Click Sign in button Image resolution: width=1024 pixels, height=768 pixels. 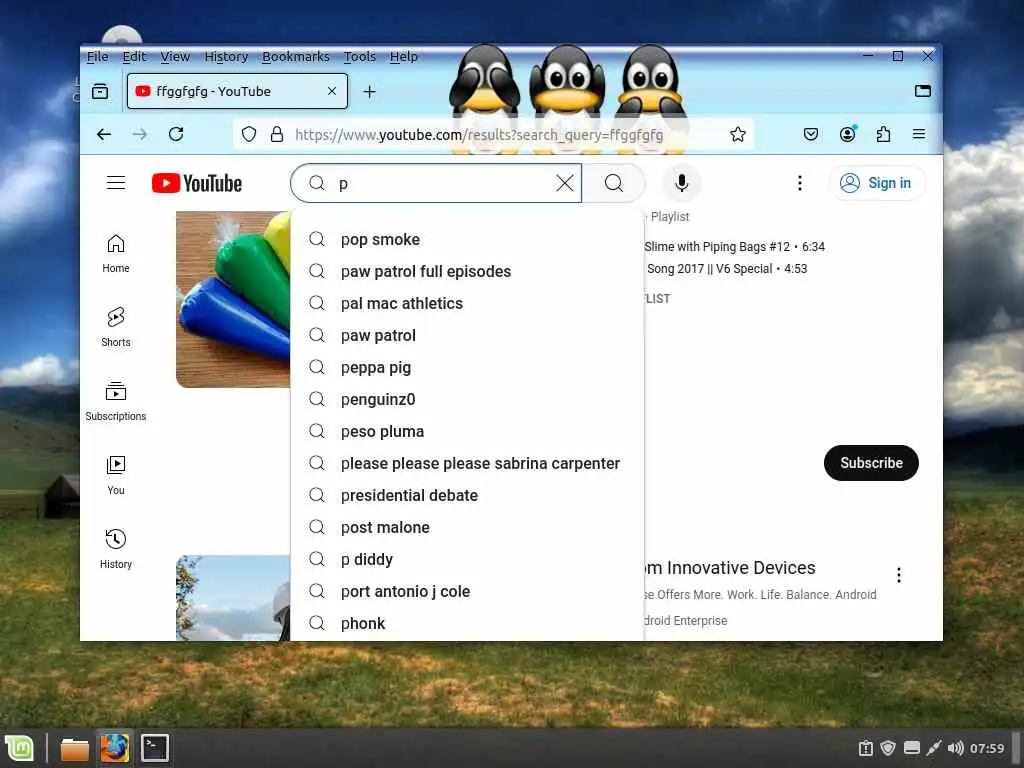coord(877,183)
